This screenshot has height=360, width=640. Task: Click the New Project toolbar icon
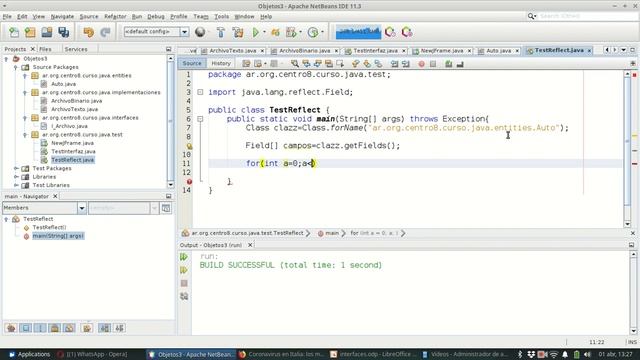point(30,32)
